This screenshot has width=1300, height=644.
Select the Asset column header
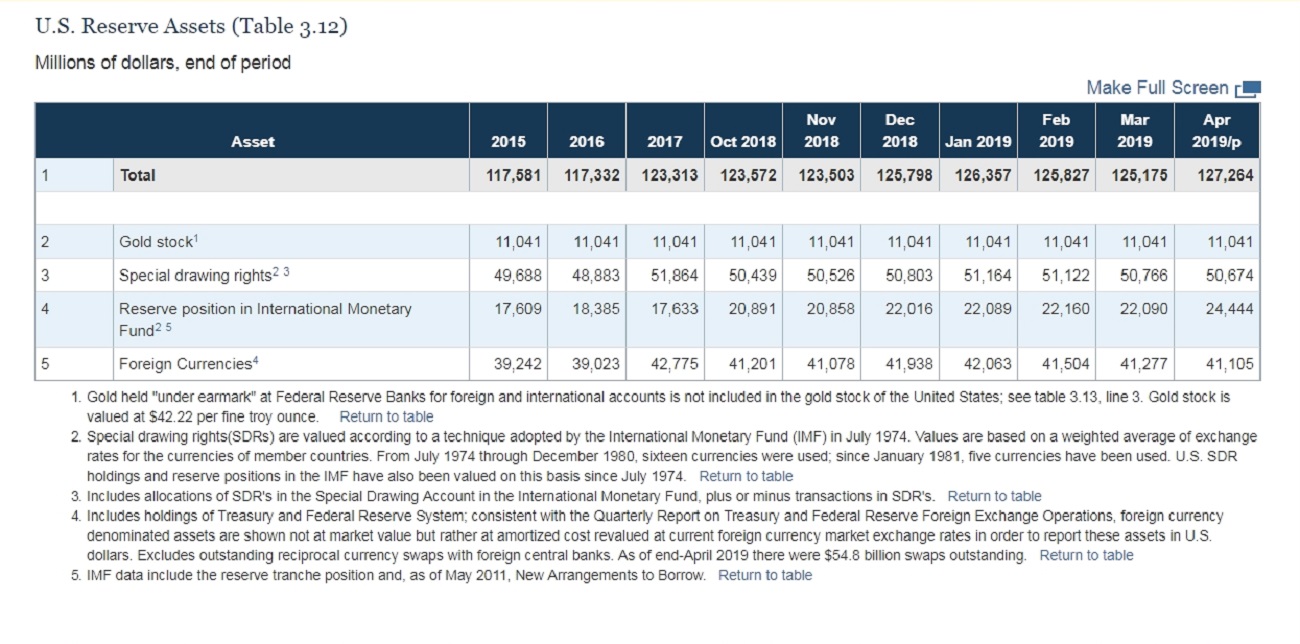(253, 142)
